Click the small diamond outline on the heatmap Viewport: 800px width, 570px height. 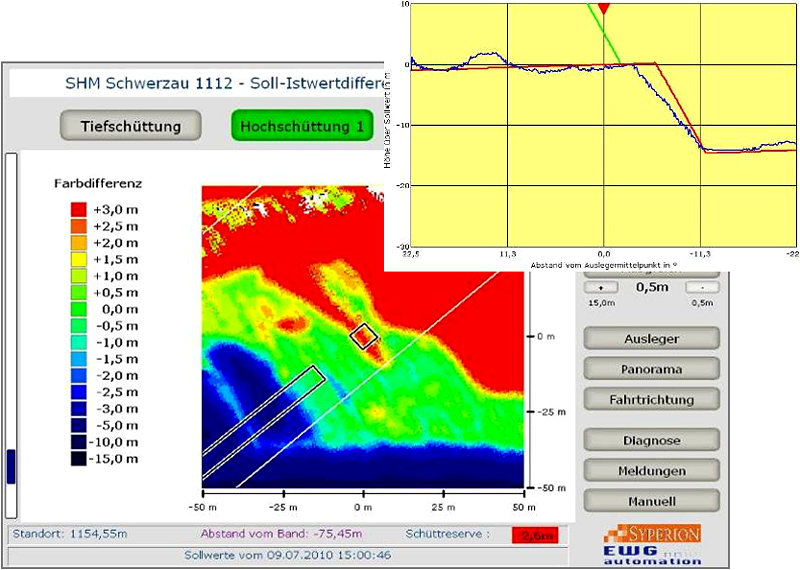pyautogui.click(x=364, y=337)
